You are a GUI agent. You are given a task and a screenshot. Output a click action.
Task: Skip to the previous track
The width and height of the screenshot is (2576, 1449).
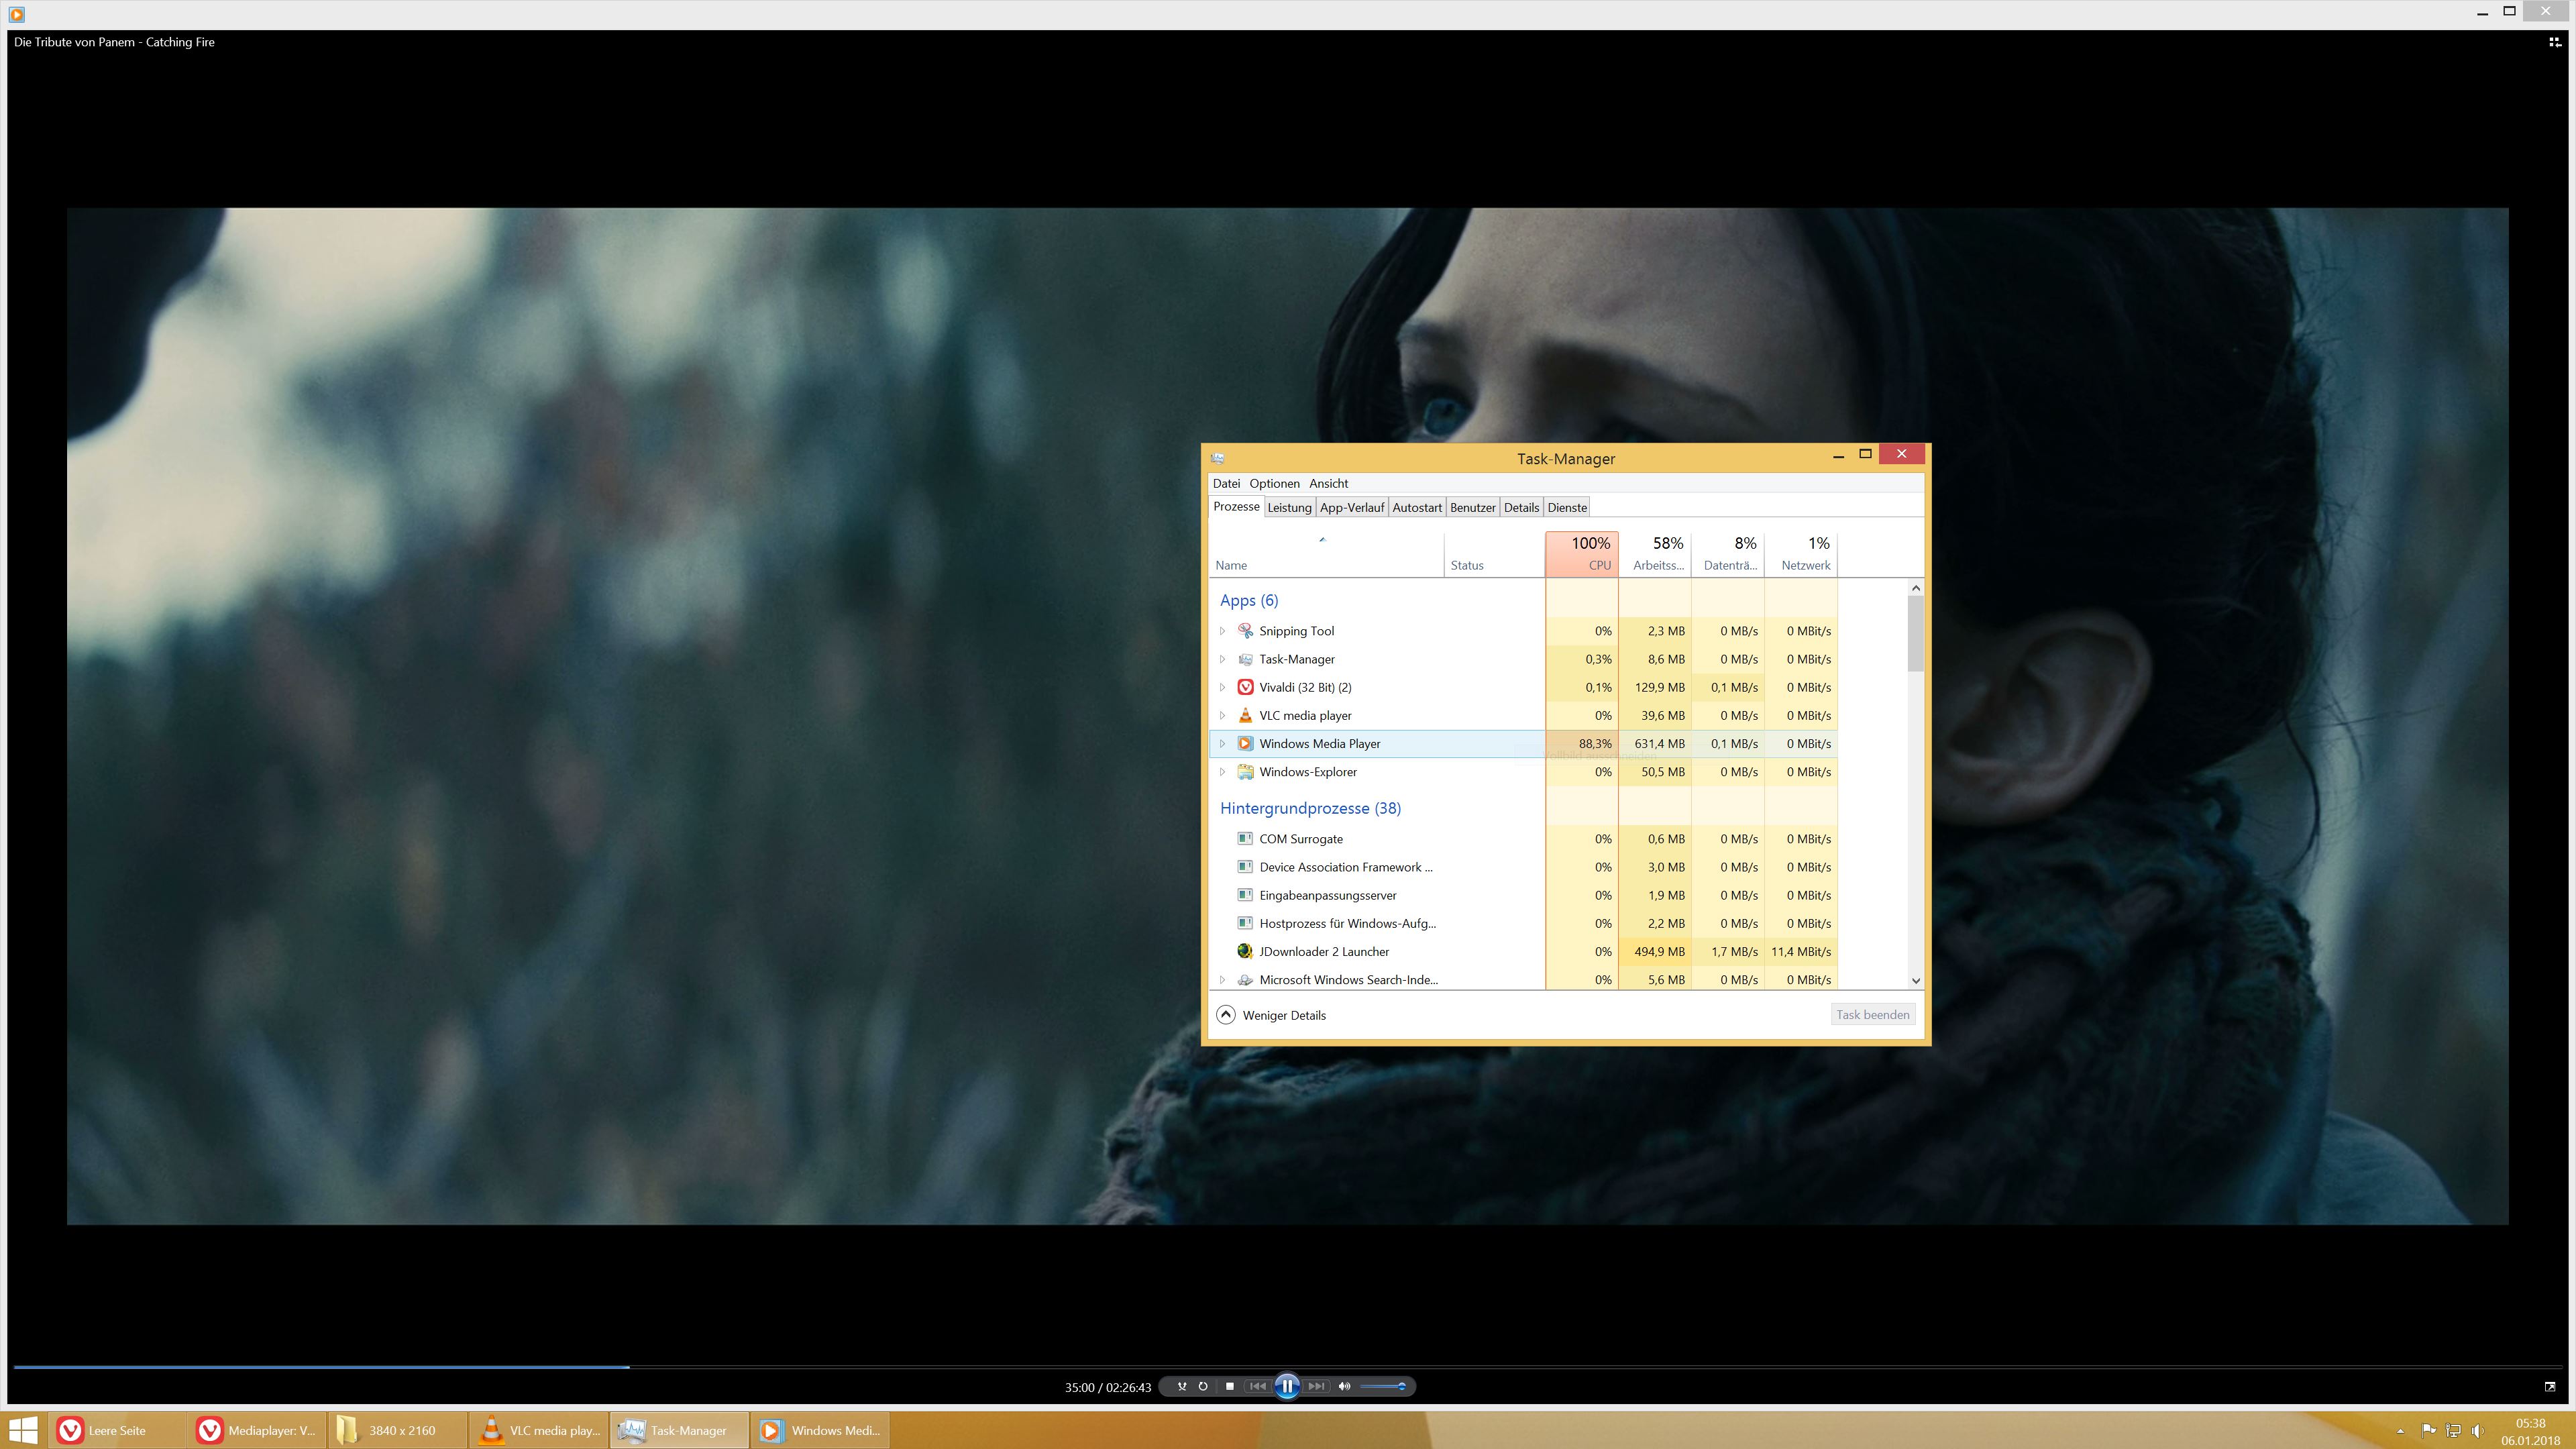pyautogui.click(x=1258, y=1386)
